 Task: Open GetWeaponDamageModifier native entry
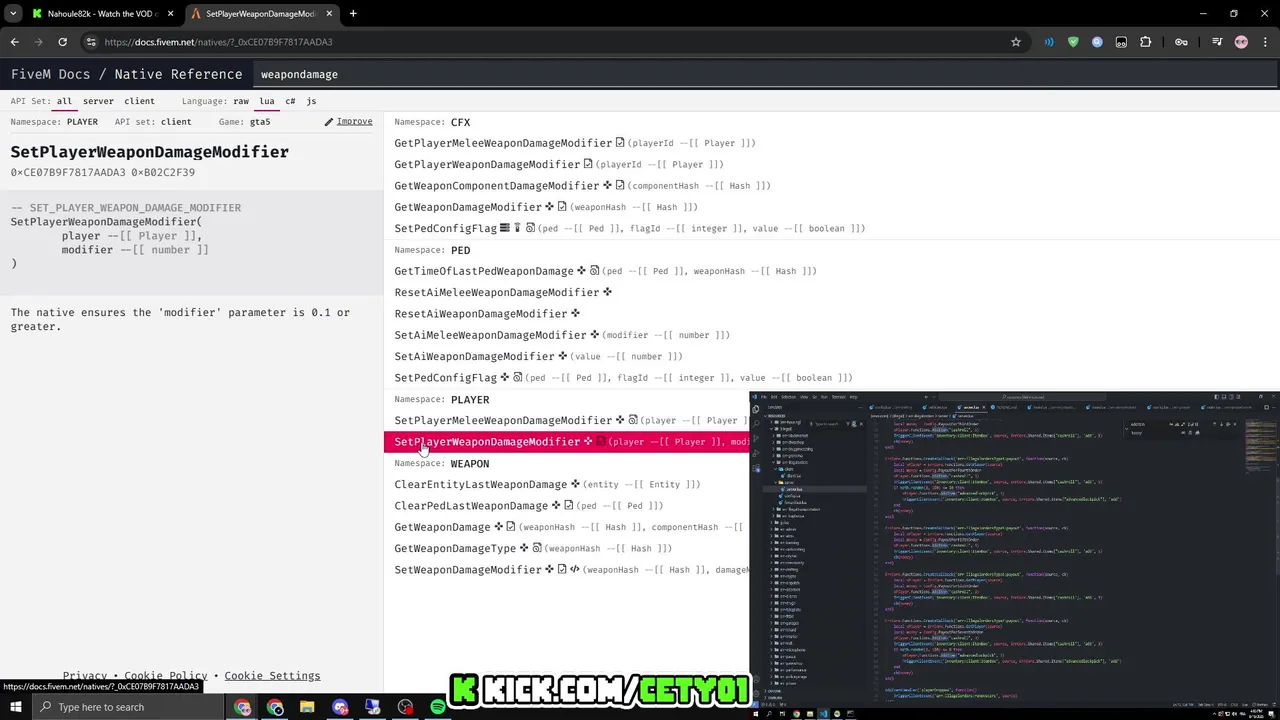point(468,207)
